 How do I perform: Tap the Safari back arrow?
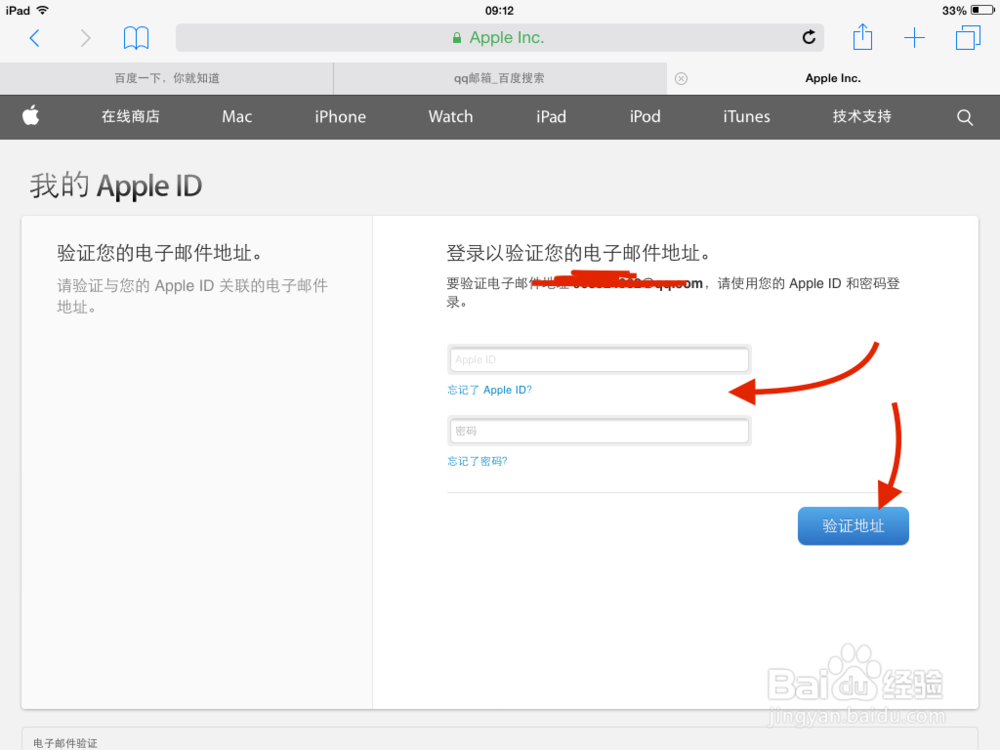[35, 38]
